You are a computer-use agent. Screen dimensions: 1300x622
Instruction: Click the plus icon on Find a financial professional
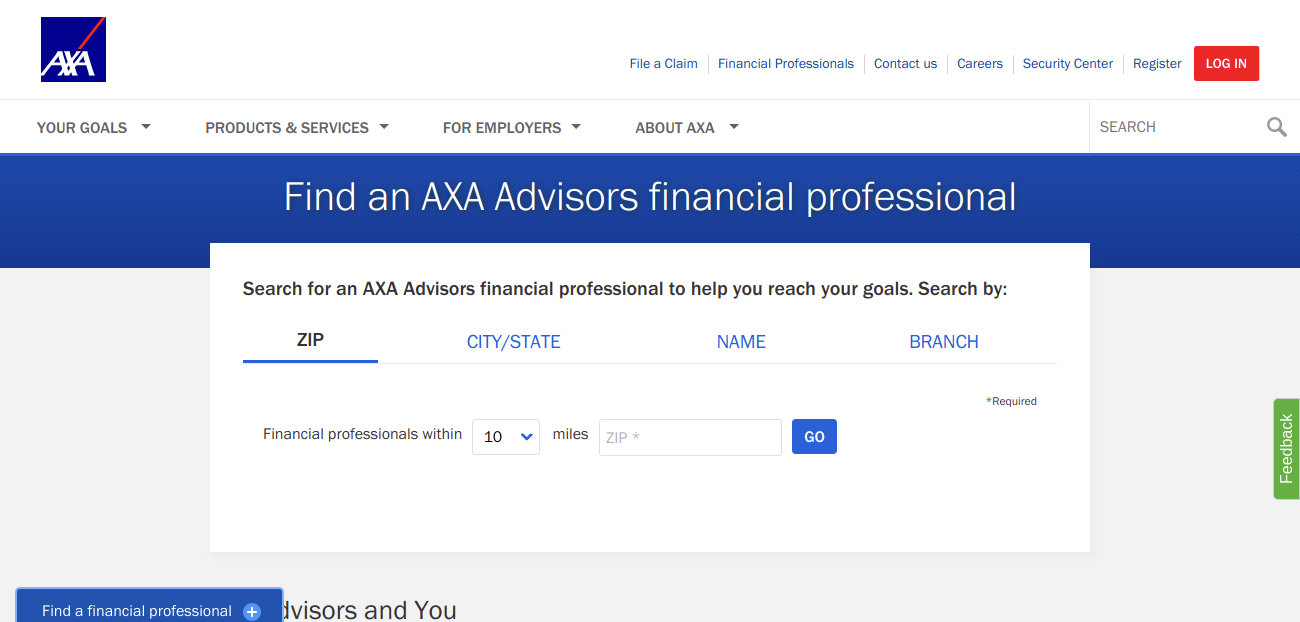252,611
